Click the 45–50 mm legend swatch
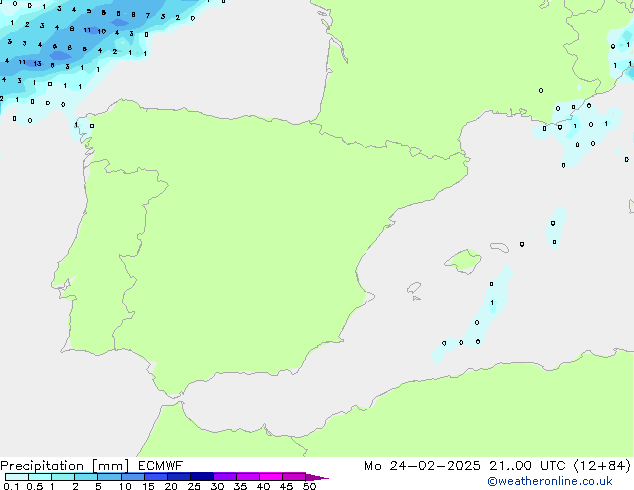The width and height of the screenshot is (634, 490). click(x=294, y=477)
